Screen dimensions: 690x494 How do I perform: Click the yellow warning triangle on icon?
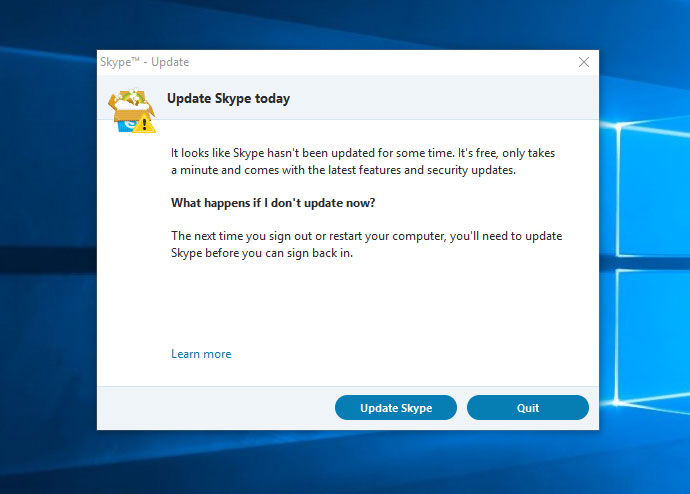coord(147,124)
